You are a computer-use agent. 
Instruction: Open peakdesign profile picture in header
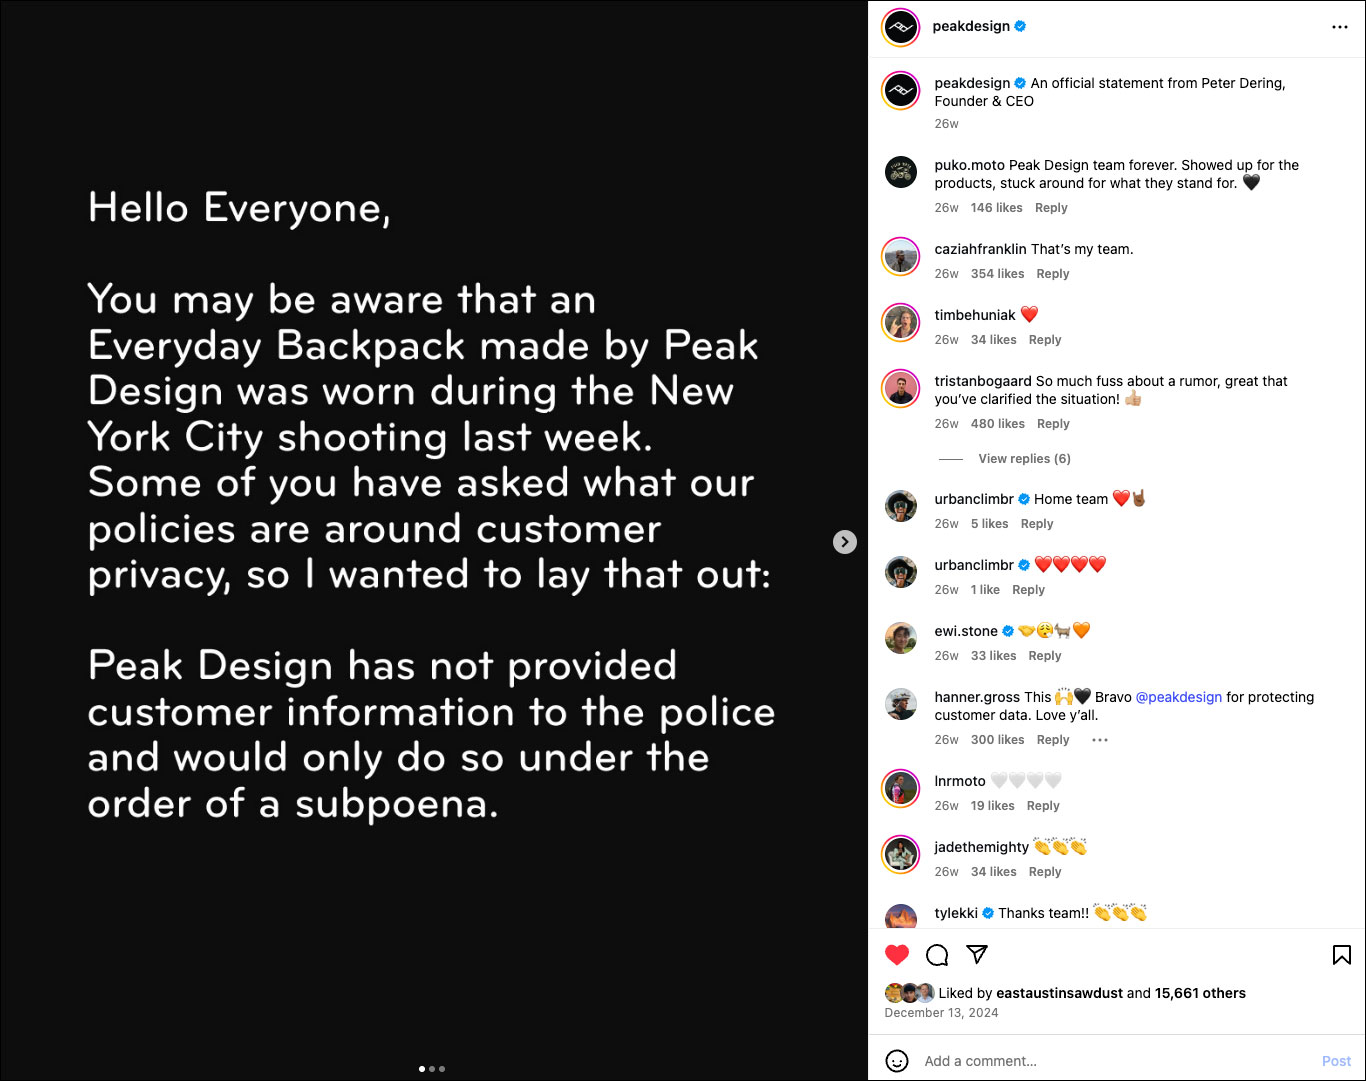click(900, 27)
